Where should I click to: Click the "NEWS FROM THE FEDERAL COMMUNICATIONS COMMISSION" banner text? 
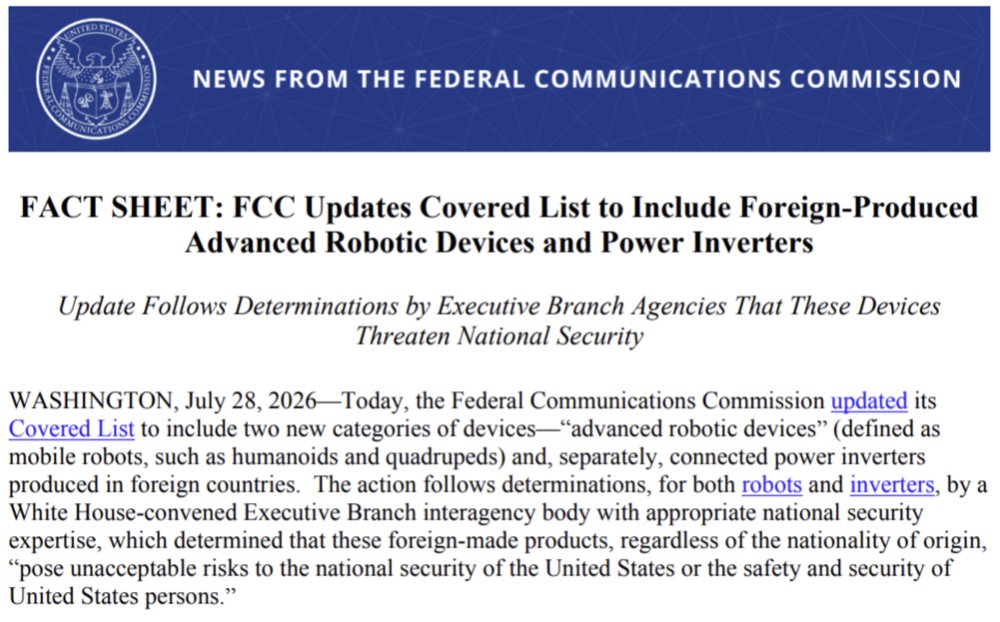[x=577, y=79]
